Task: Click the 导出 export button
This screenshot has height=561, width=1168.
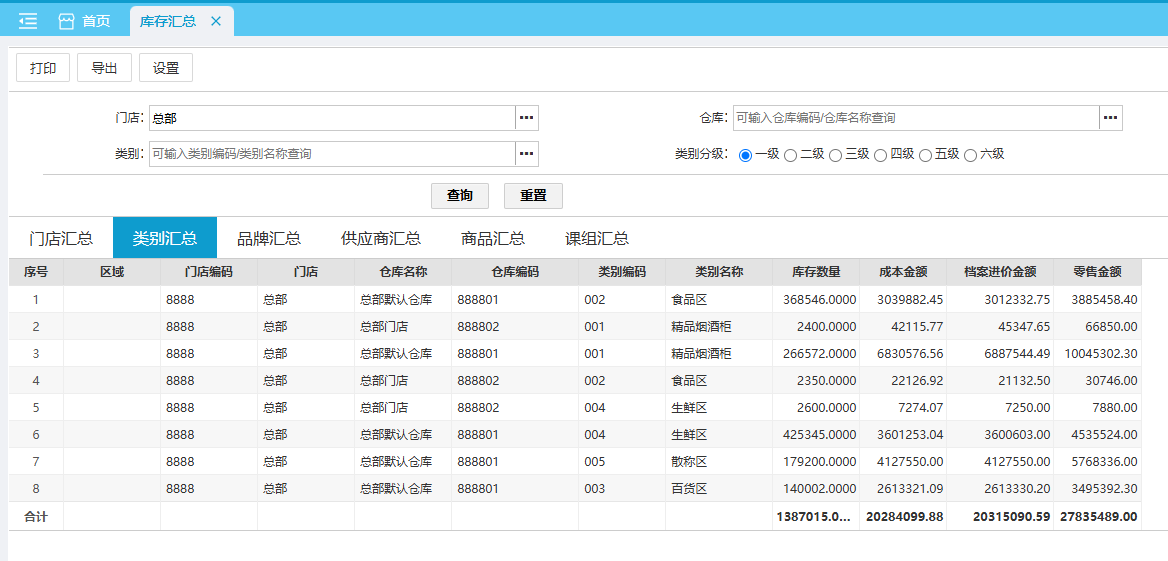Action: tap(104, 68)
